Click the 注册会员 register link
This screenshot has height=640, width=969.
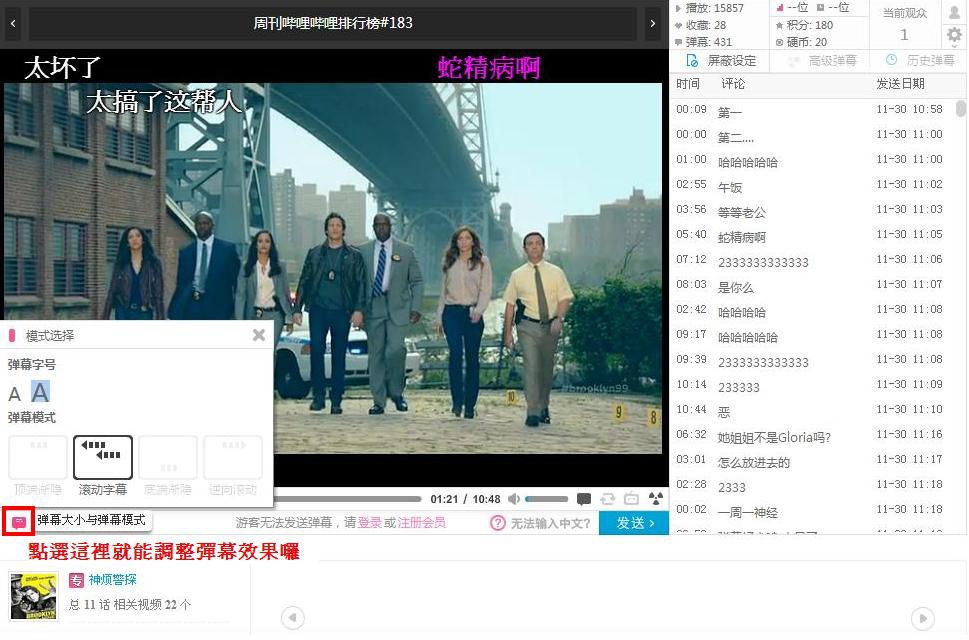point(421,523)
